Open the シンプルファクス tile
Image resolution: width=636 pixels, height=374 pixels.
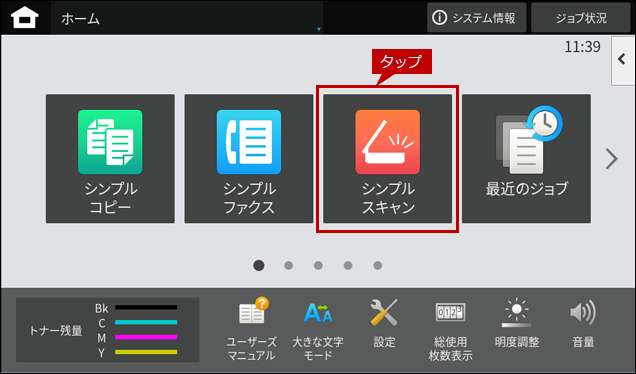pos(249,159)
